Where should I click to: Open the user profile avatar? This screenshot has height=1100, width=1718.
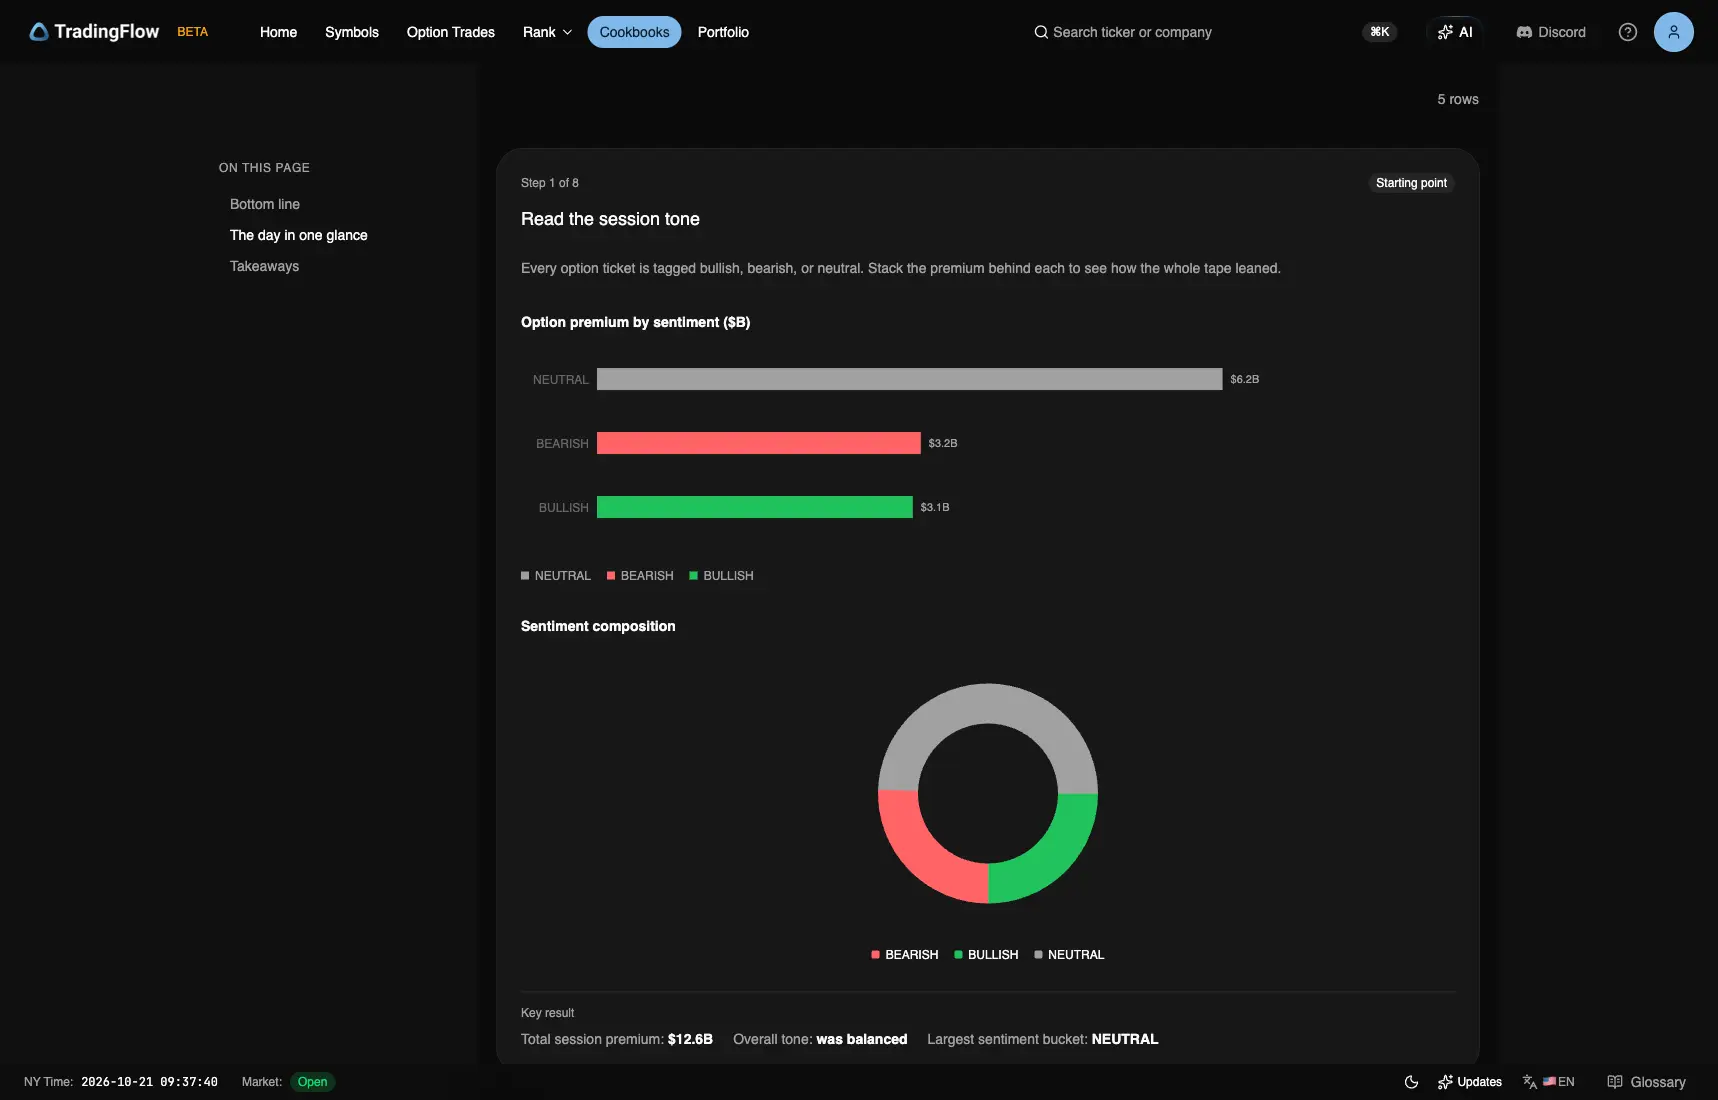click(x=1674, y=32)
